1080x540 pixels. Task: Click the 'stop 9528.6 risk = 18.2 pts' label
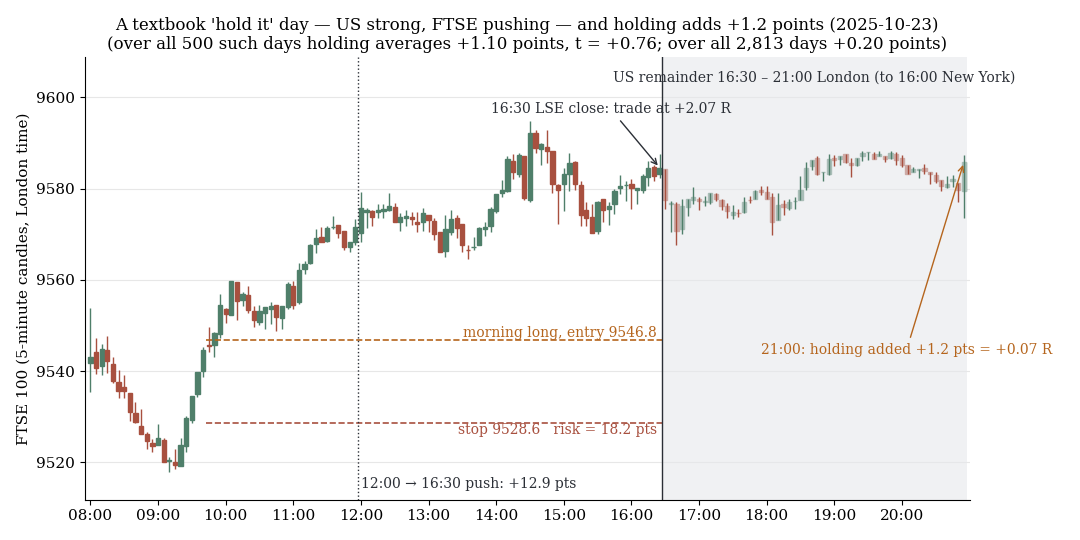(x=557, y=430)
